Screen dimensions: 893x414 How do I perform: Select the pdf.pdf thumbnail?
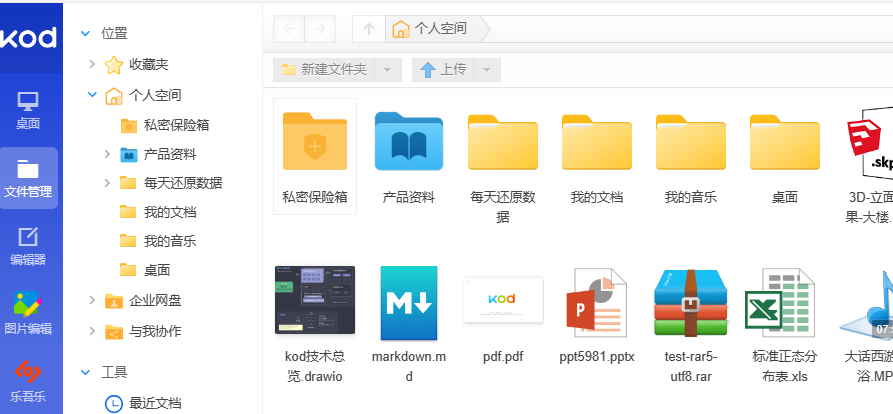tap(503, 300)
